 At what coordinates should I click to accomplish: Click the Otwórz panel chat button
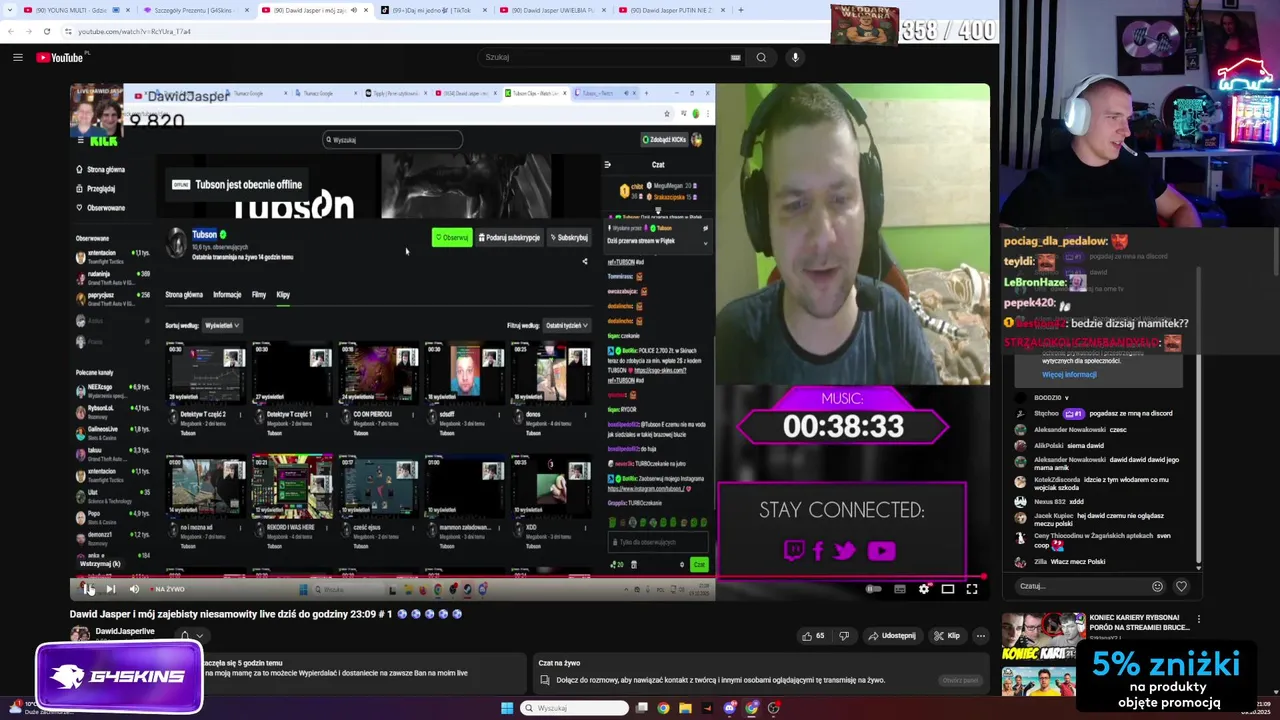click(x=960, y=680)
